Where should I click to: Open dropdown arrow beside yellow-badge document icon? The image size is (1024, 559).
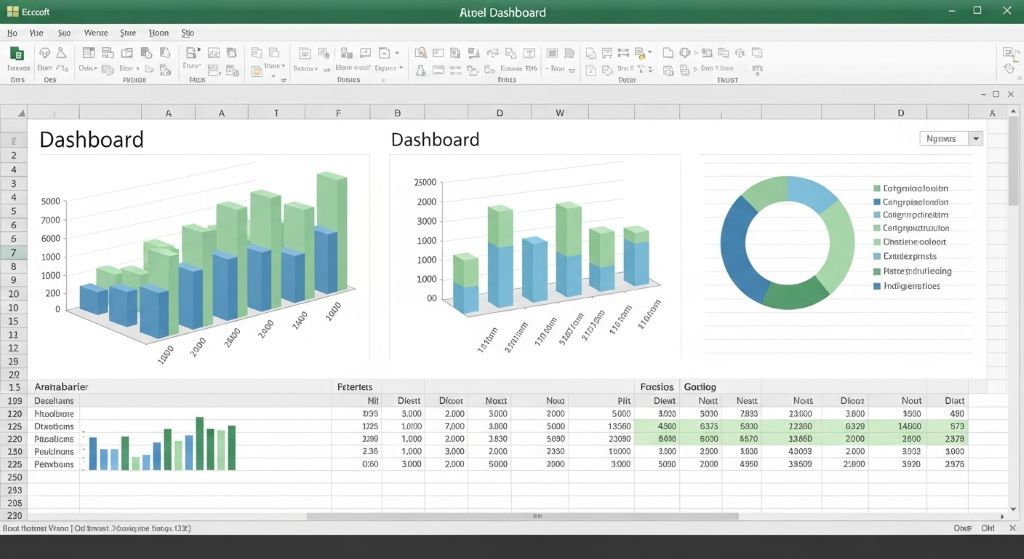pos(650,52)
